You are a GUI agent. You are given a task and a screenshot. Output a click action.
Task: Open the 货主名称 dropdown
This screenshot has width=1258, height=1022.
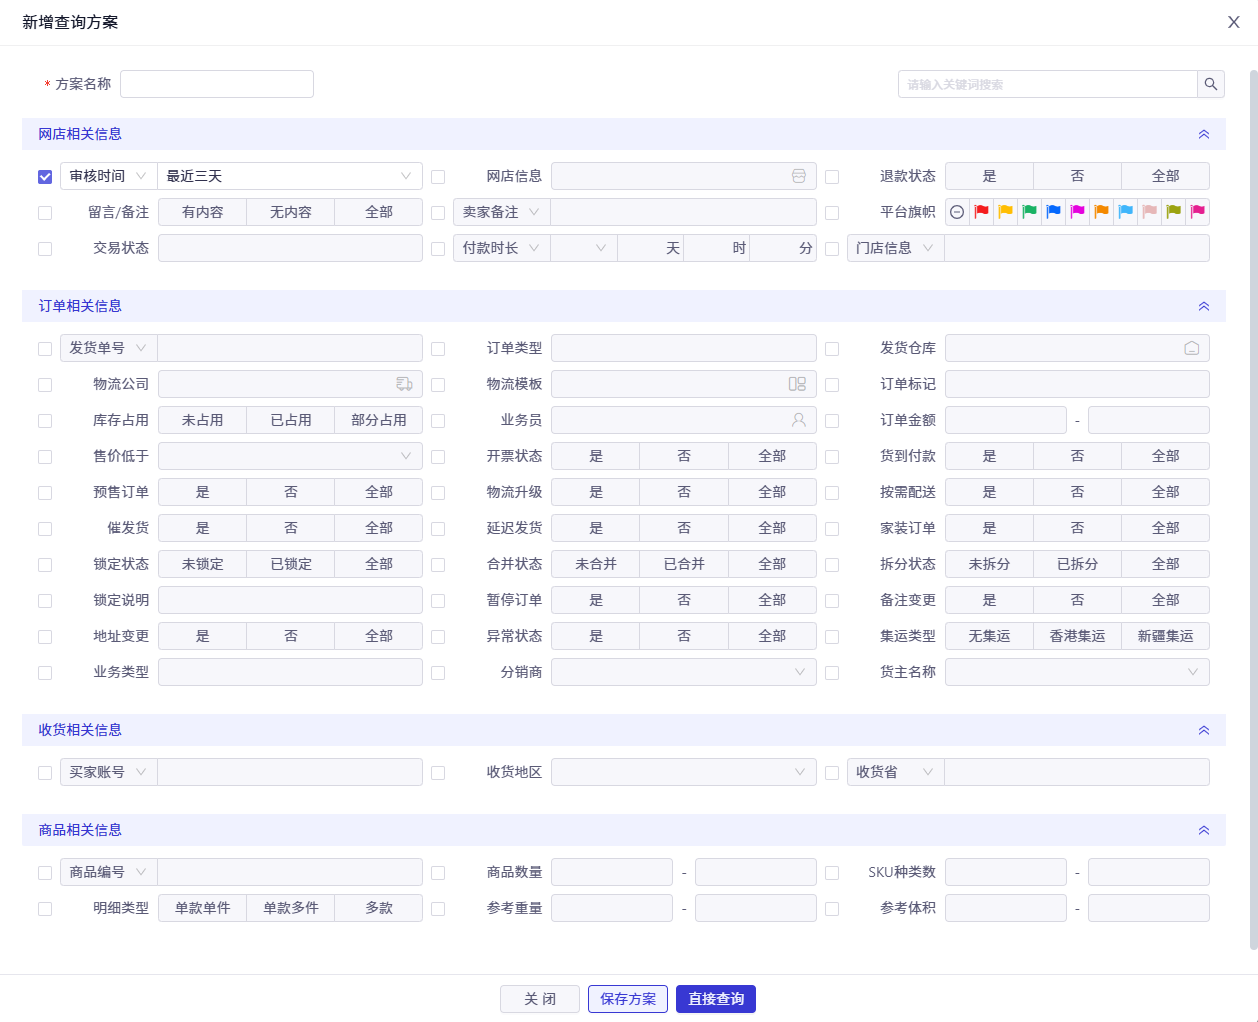click(1077, 672)
